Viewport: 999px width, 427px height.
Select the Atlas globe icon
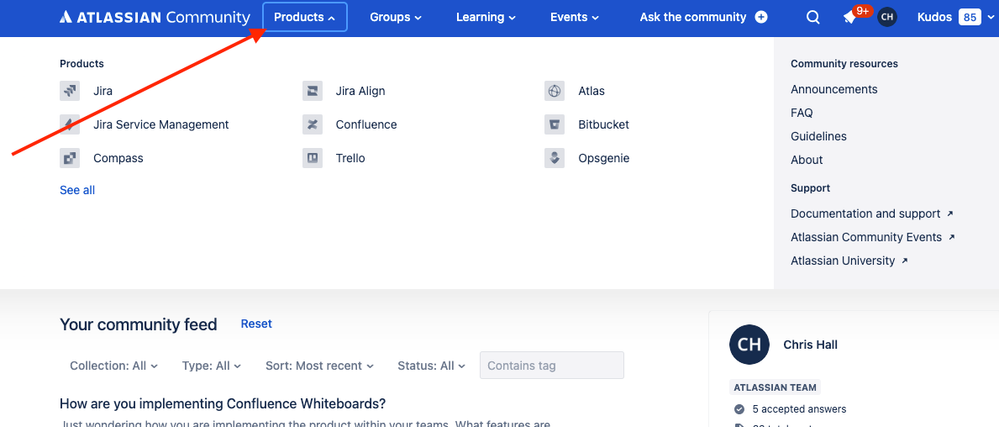point(554,91)
